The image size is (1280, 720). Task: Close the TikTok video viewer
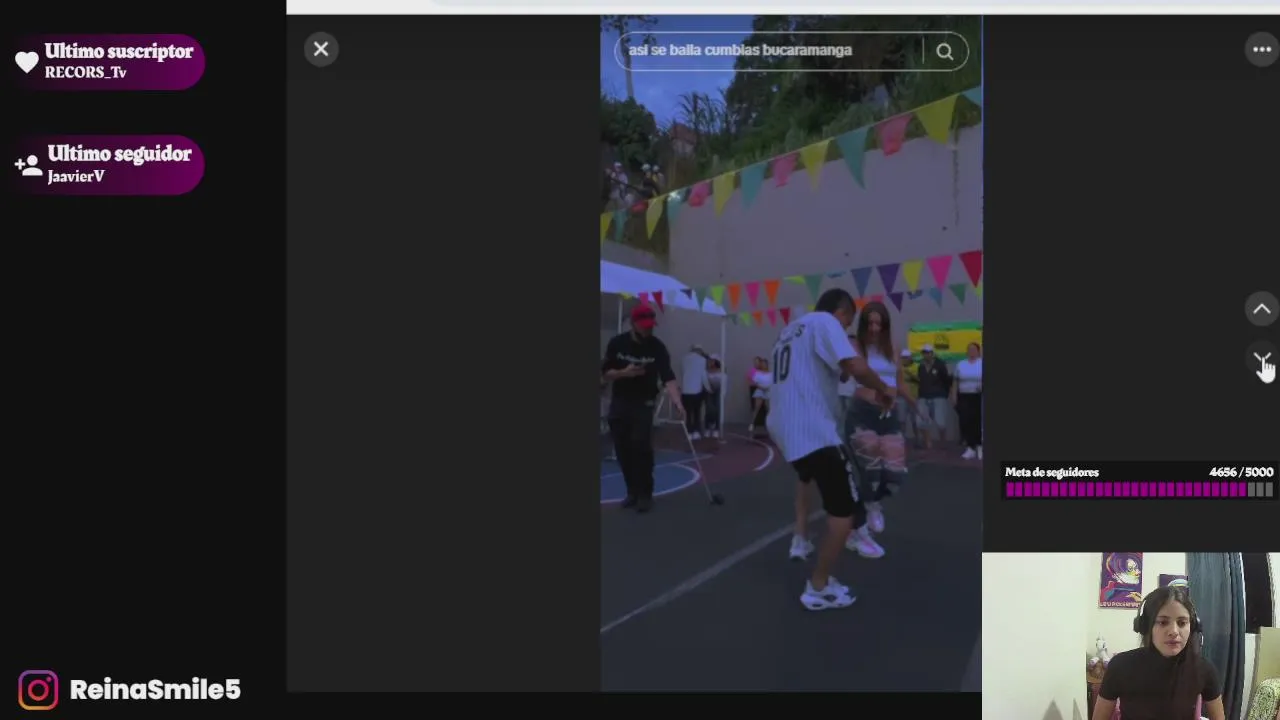[321, 49]
